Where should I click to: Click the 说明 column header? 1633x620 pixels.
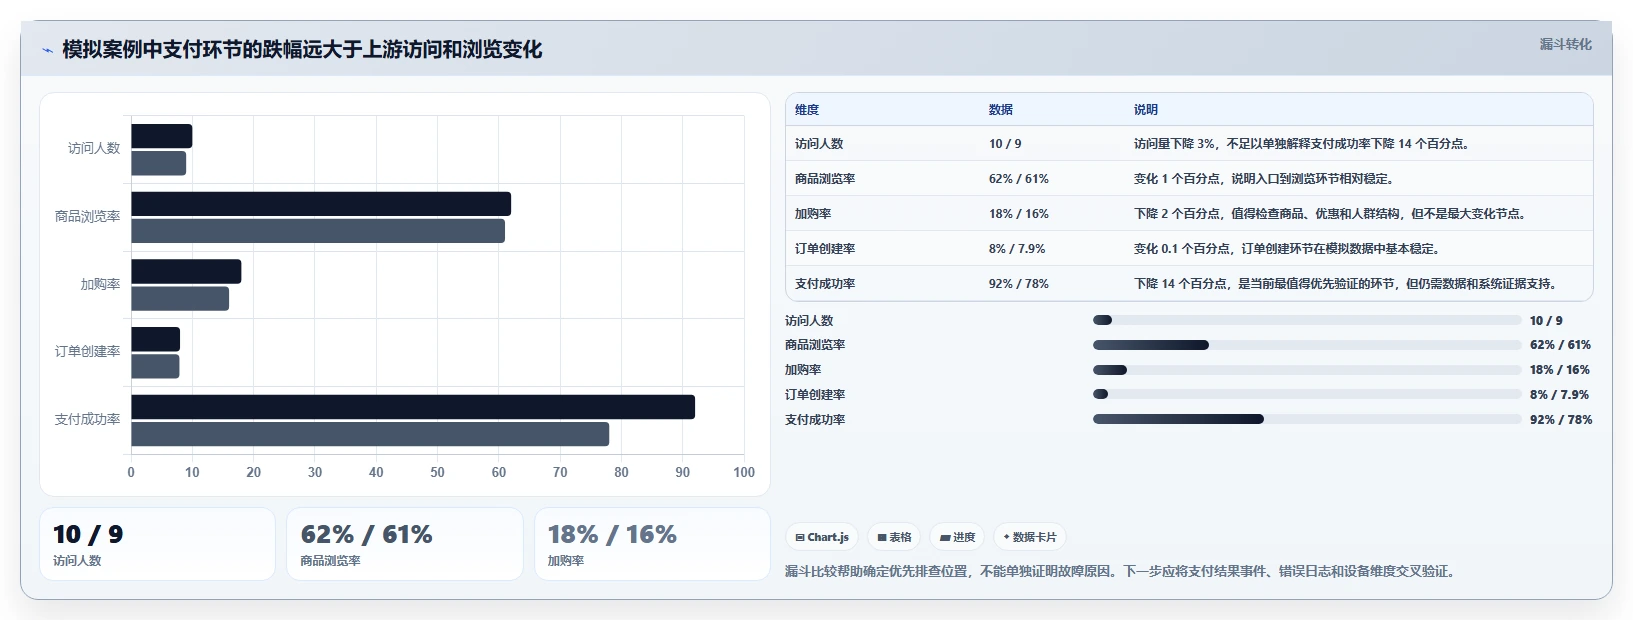click(1146, 110)
